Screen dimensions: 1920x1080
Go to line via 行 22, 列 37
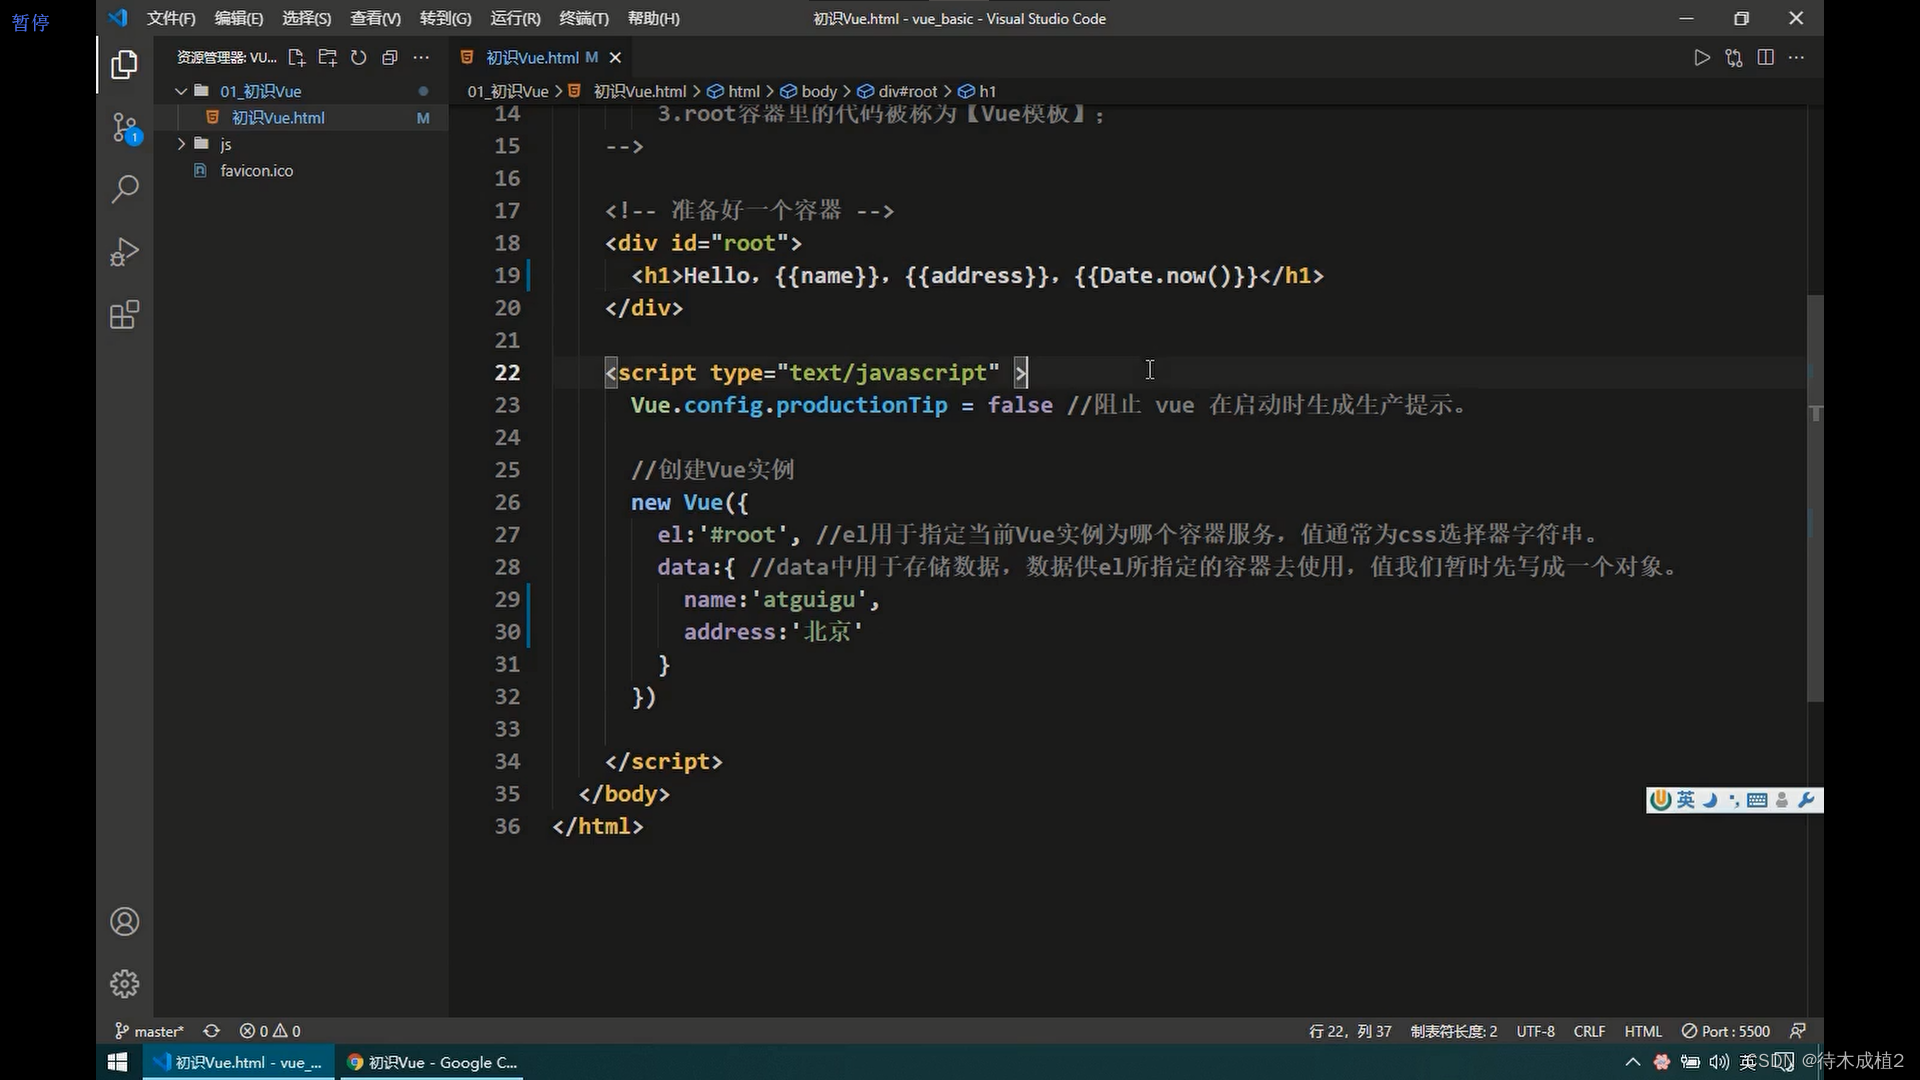point(1350,1031)
